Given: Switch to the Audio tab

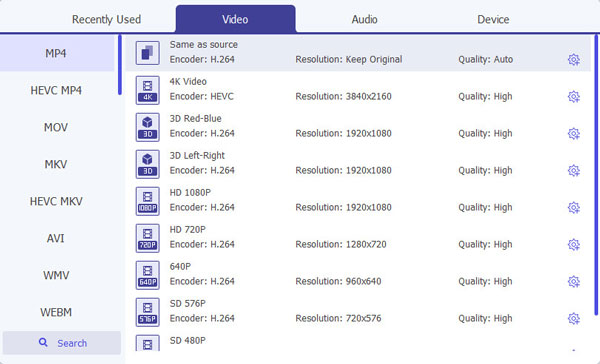Looking at the screenshot, I should 364,19.
